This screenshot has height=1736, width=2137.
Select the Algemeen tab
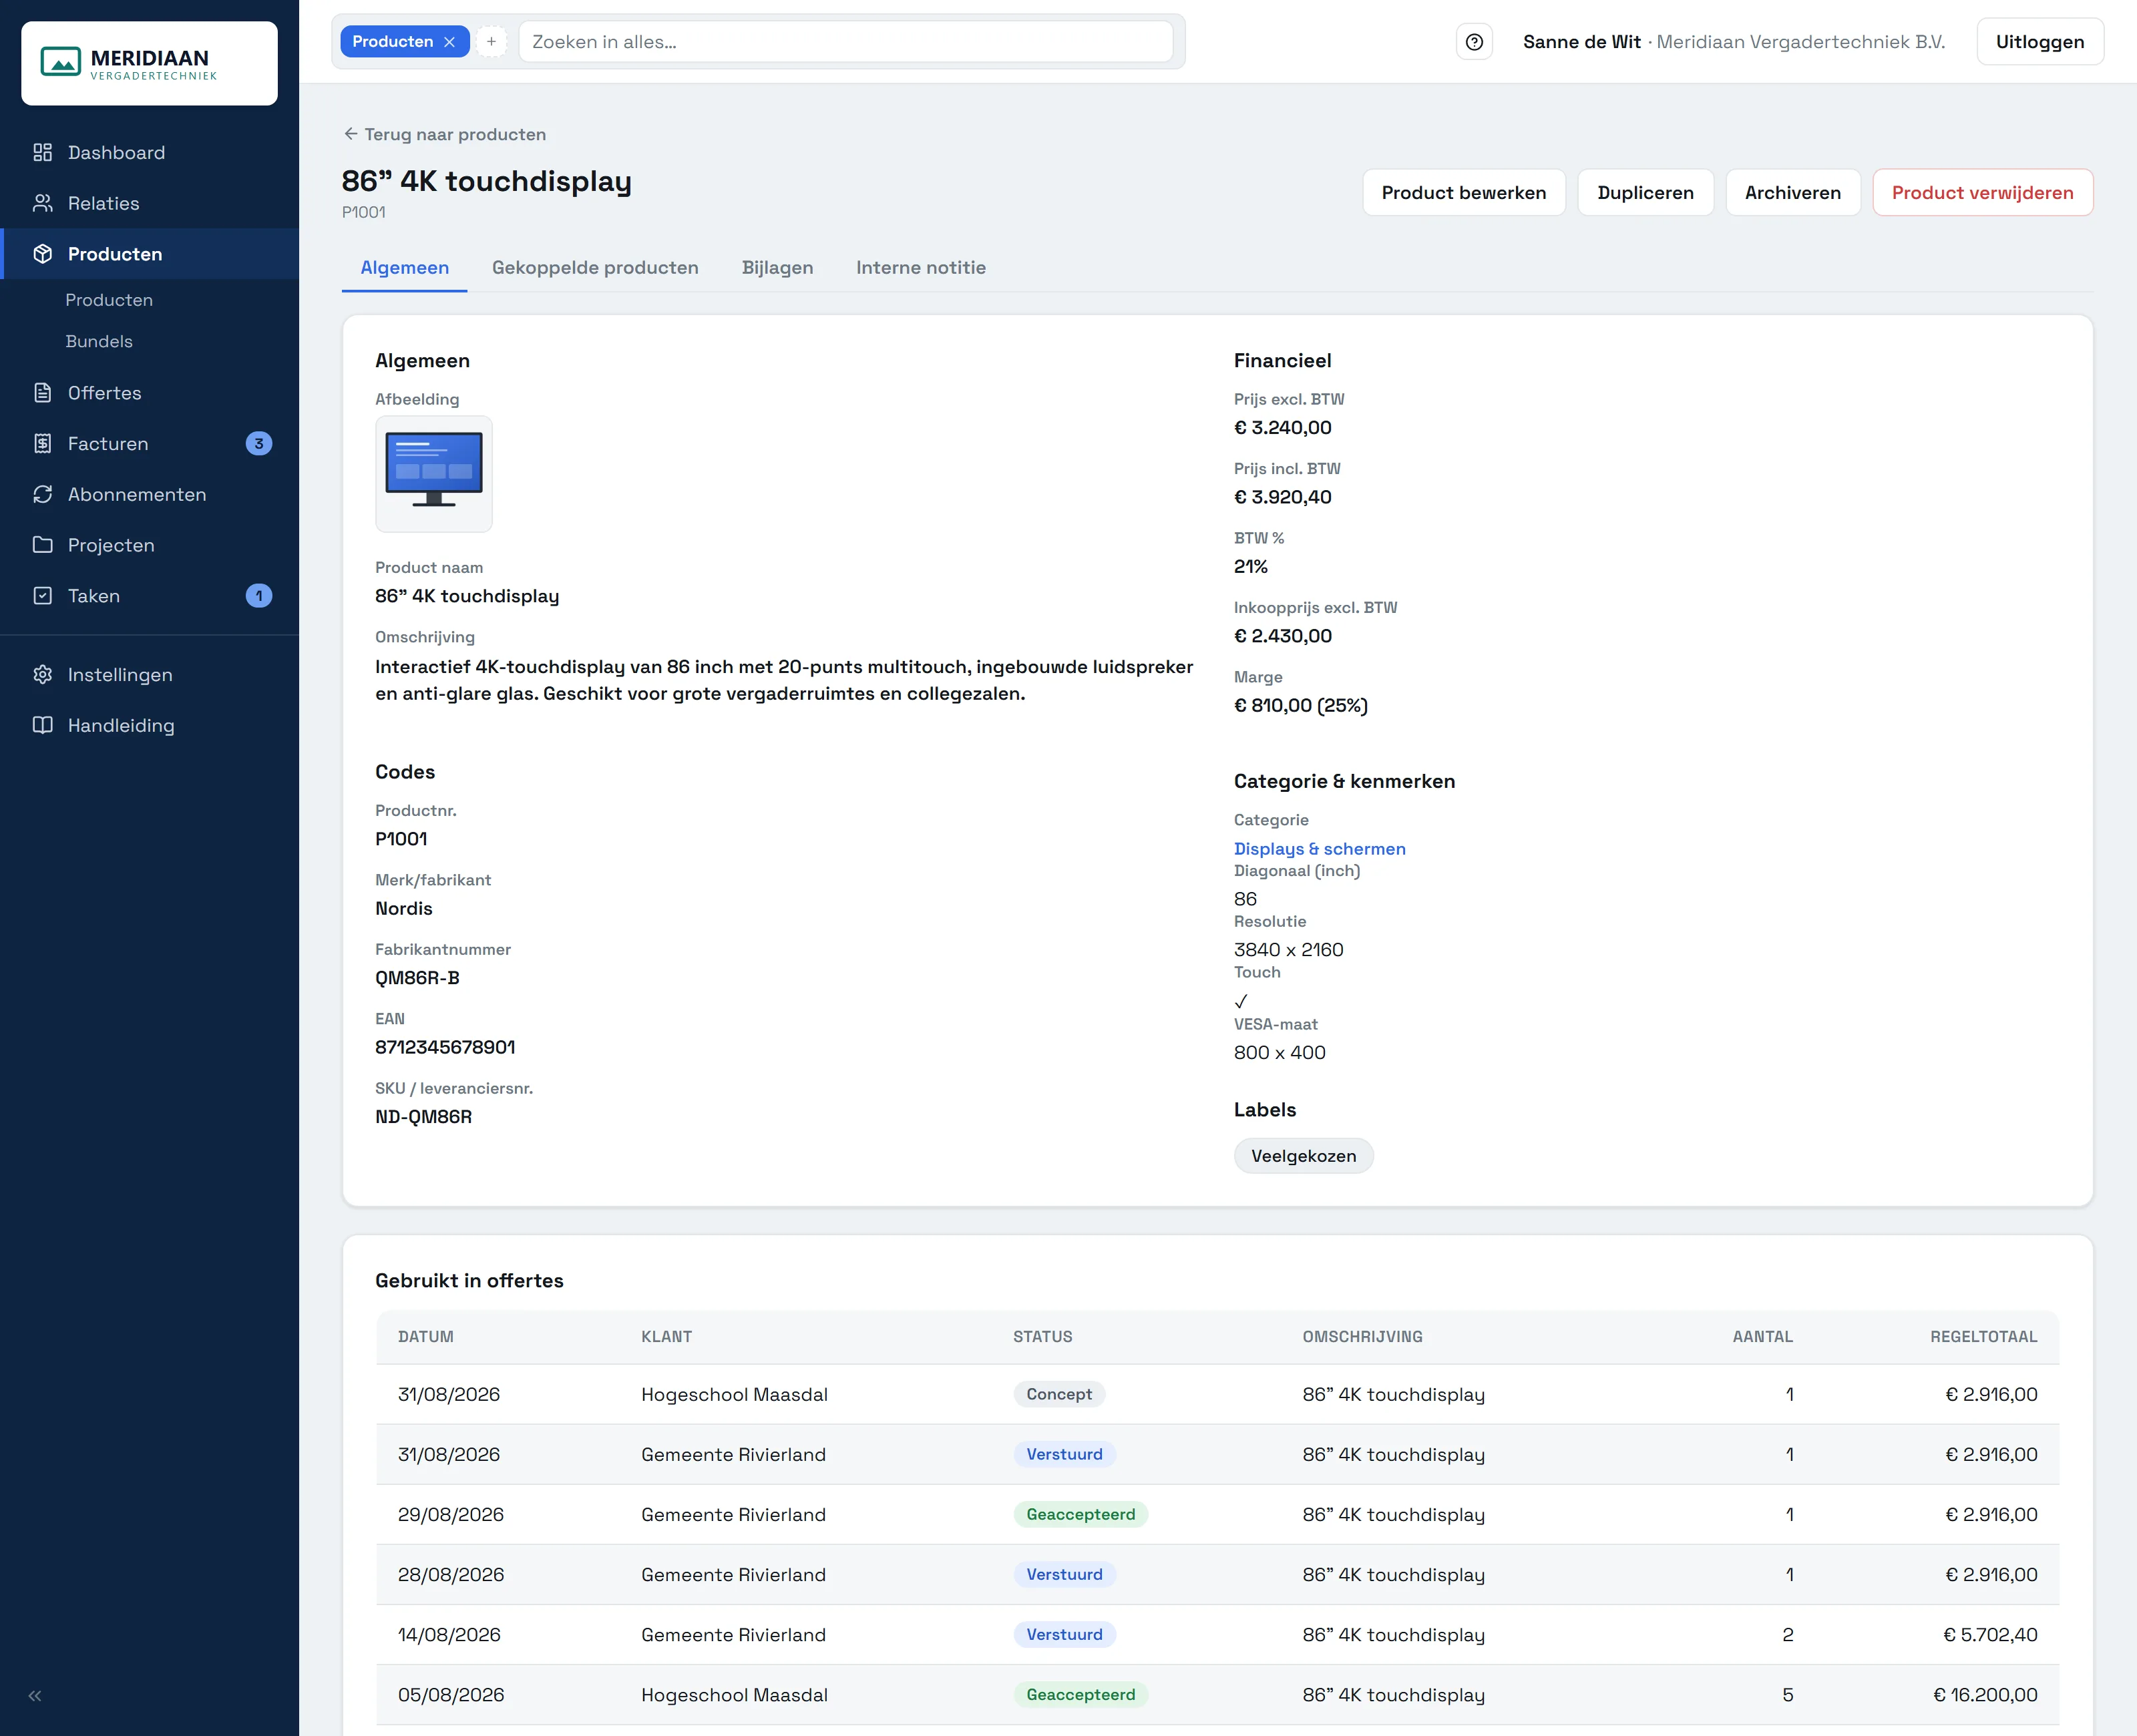tap(404, 268)
